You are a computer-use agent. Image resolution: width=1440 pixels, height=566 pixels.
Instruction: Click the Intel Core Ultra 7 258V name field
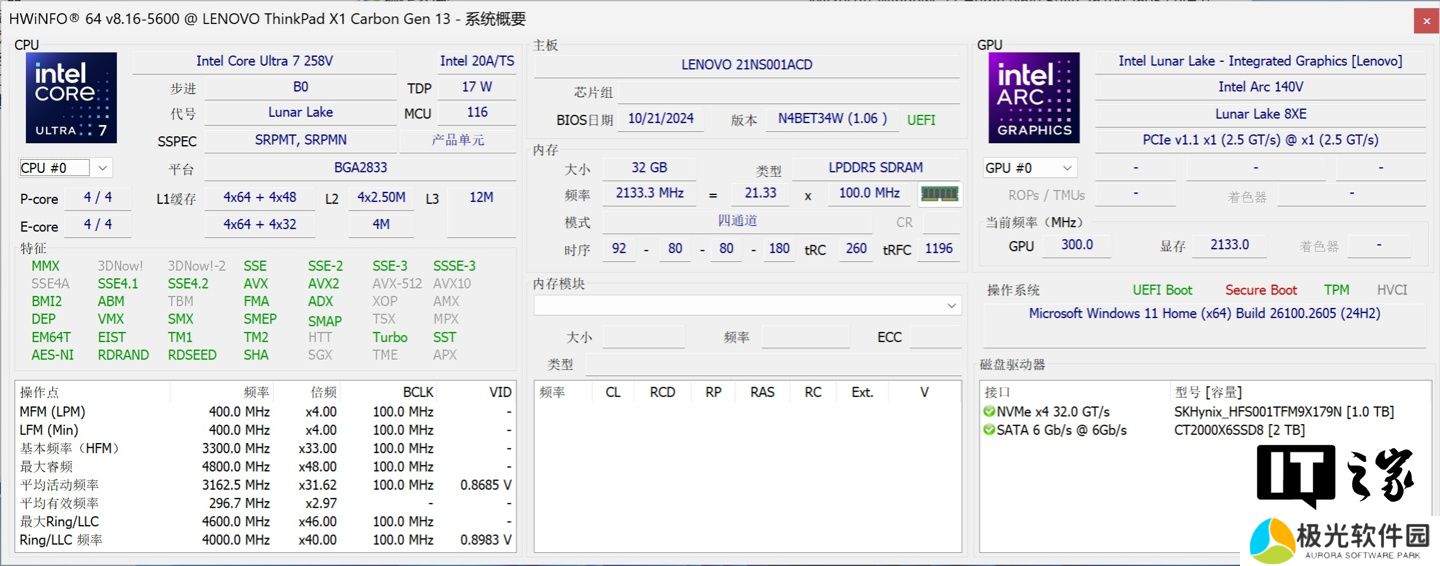(264, 61)
